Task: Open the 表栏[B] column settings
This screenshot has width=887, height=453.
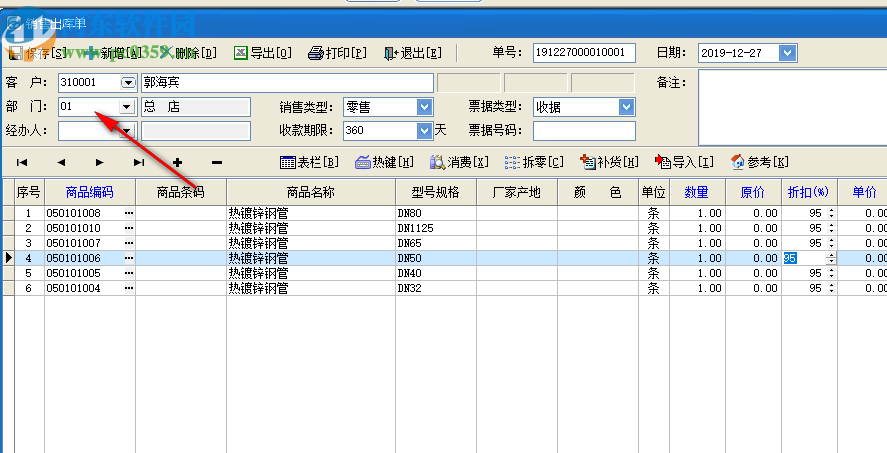Action: click(x=309, y=162)
